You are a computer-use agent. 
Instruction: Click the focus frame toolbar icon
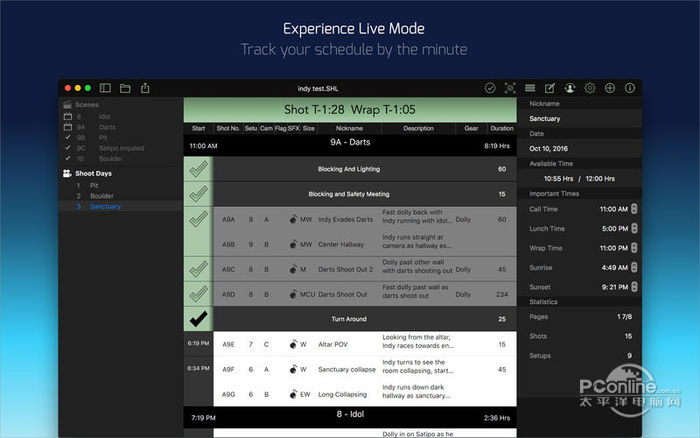pos(510,88)
